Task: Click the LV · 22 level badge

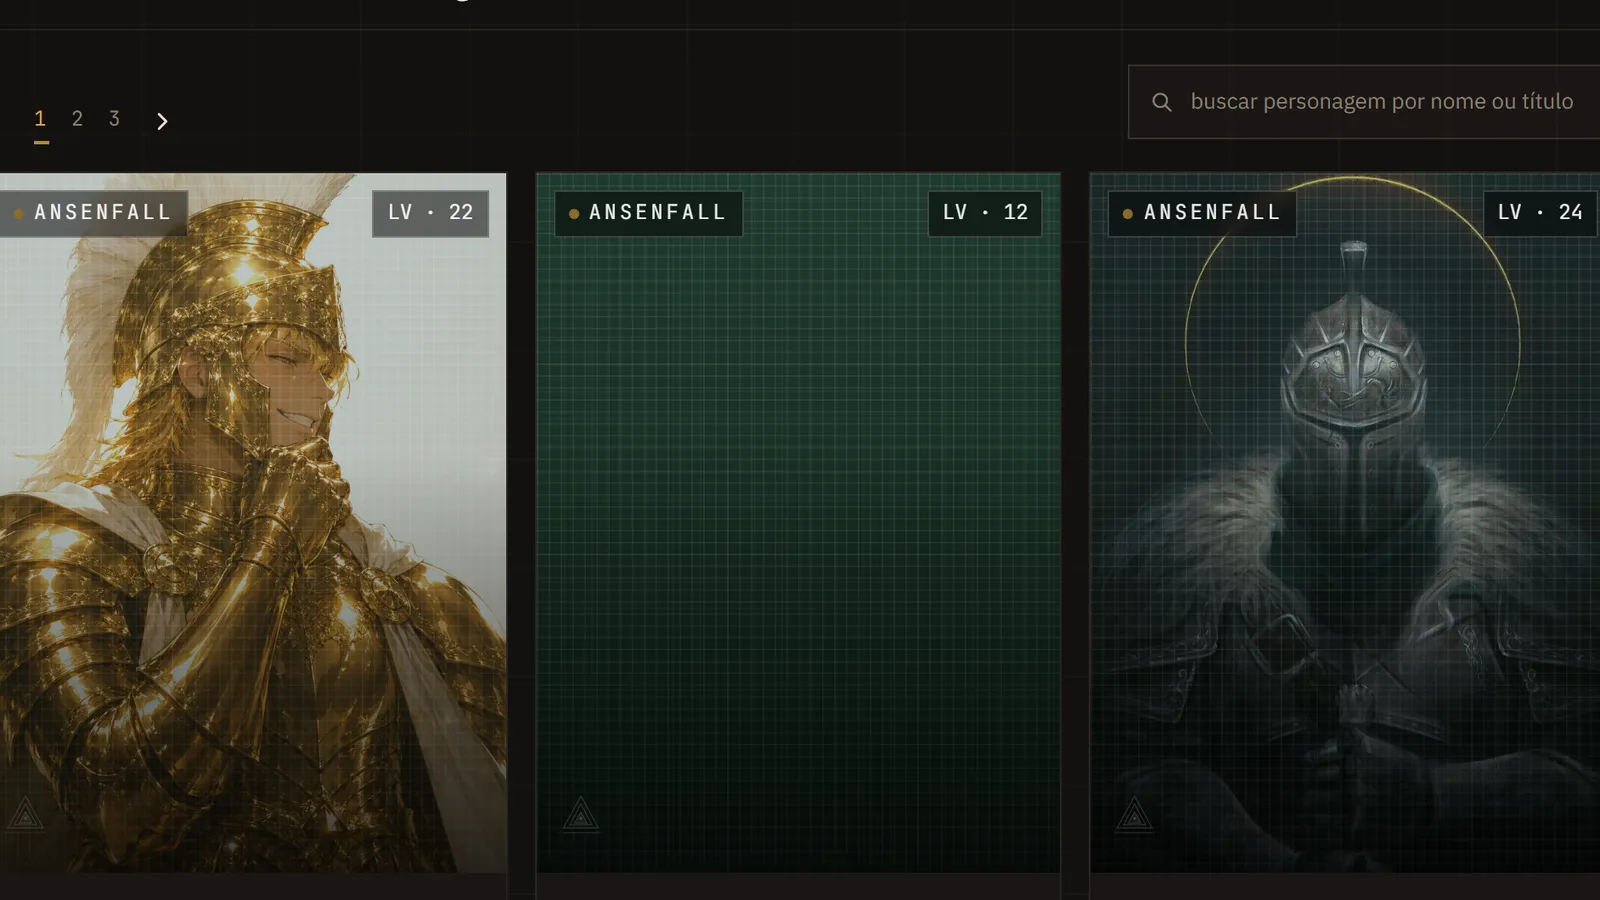Action: [430, 213]
